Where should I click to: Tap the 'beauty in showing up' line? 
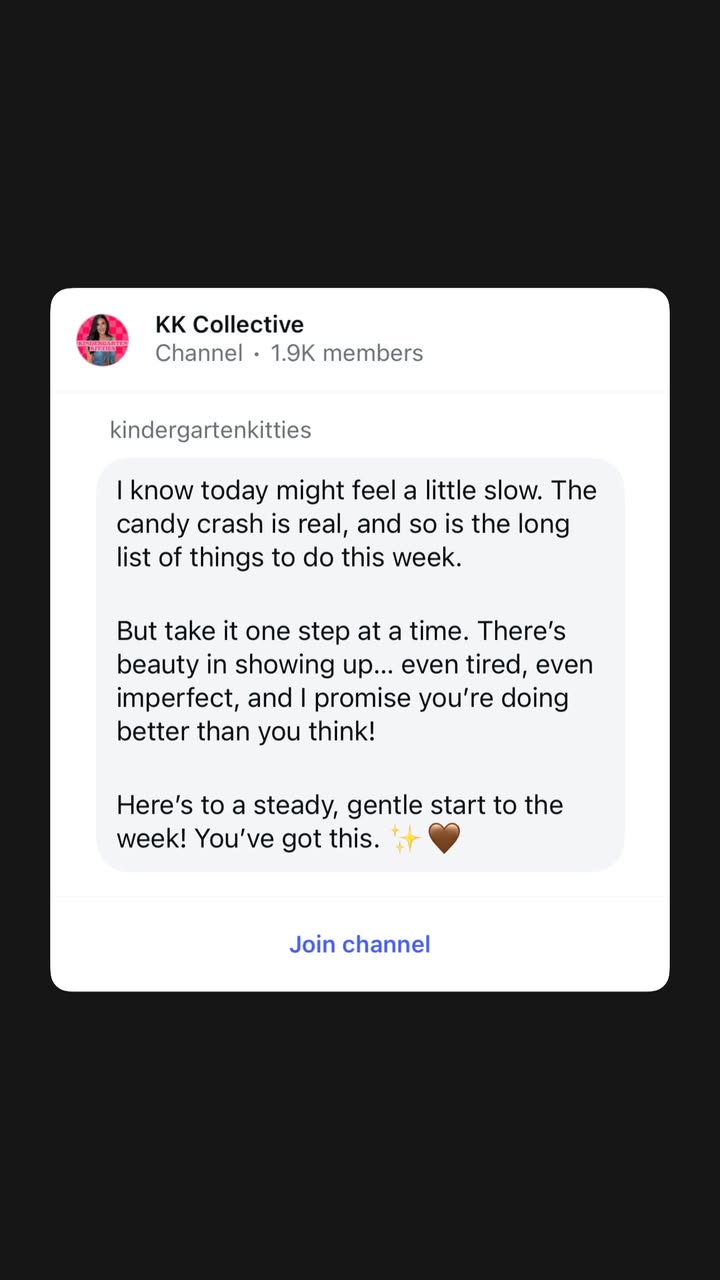tap(355, 665)
